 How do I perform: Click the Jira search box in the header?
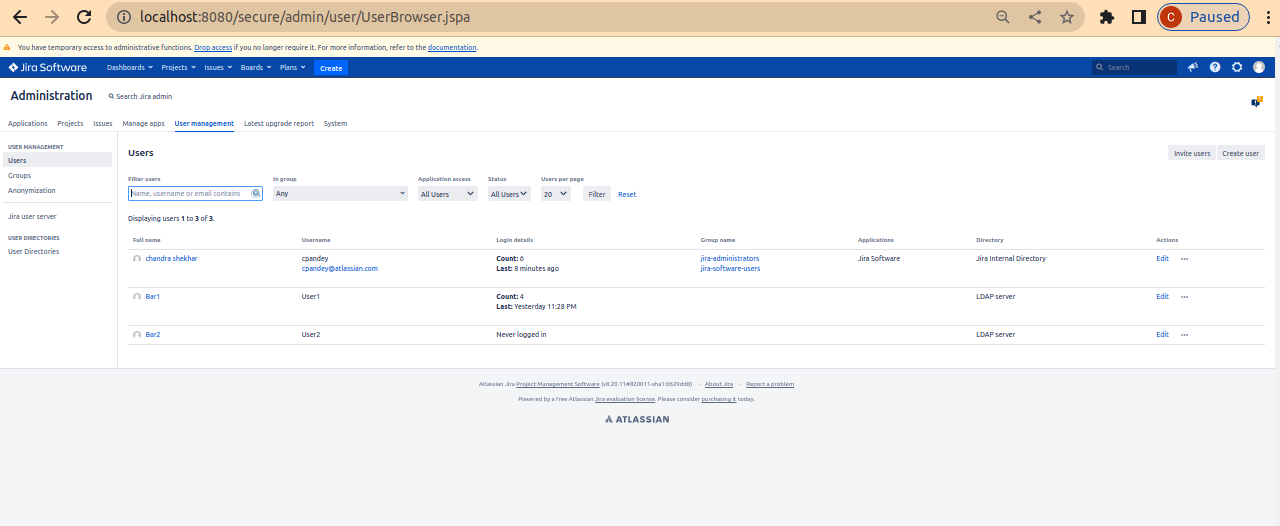click(1135, 67)
